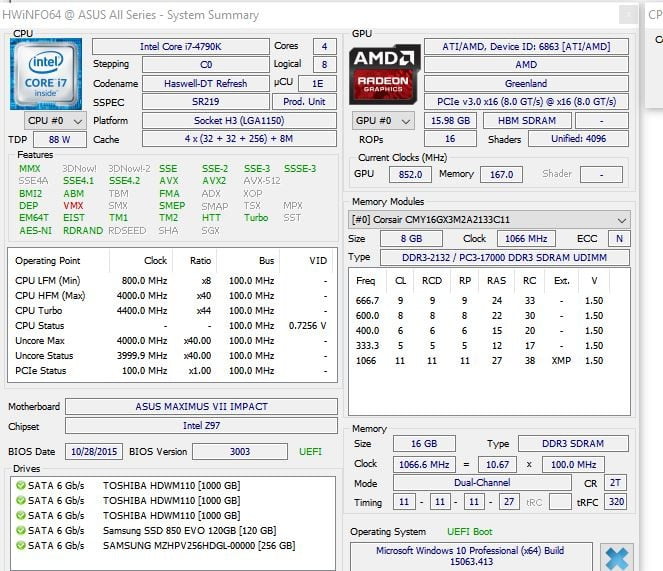Click the SAMSUNG MZHPV256HDGL drive status icon
Viewport: 663px width, 571px height.
point(19,545)
